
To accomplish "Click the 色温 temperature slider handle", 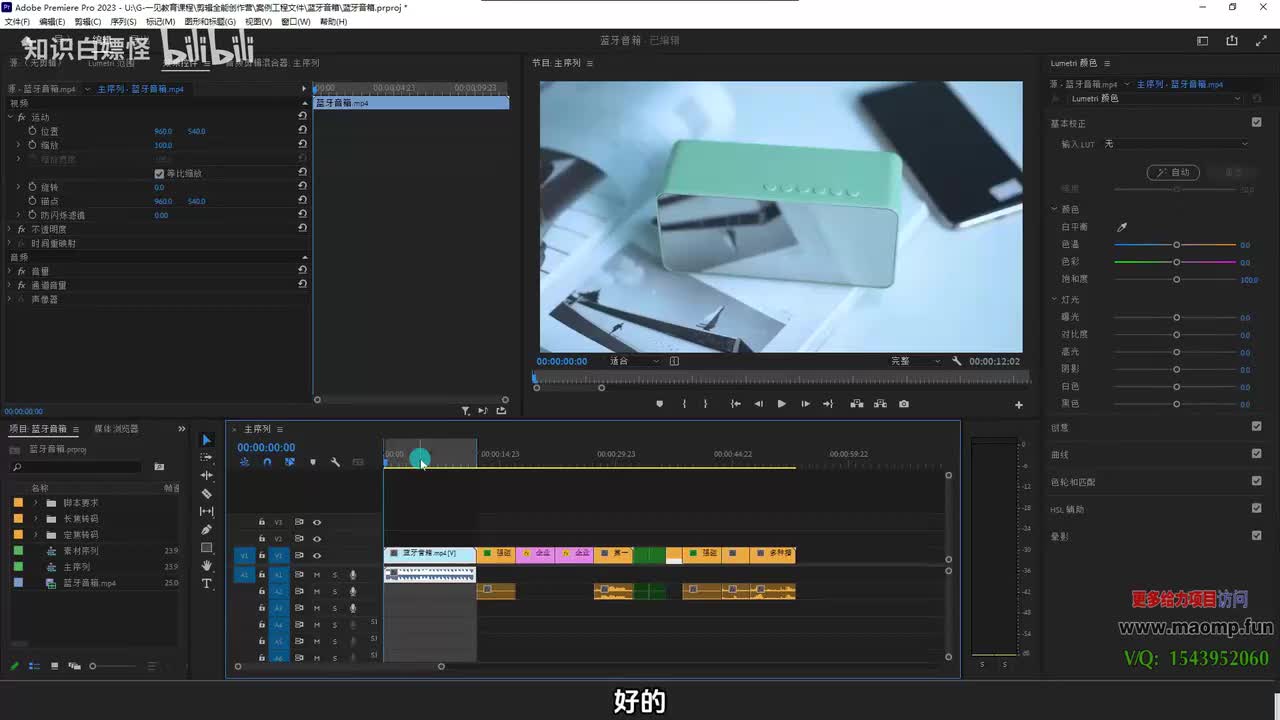I will [1176, 245].
